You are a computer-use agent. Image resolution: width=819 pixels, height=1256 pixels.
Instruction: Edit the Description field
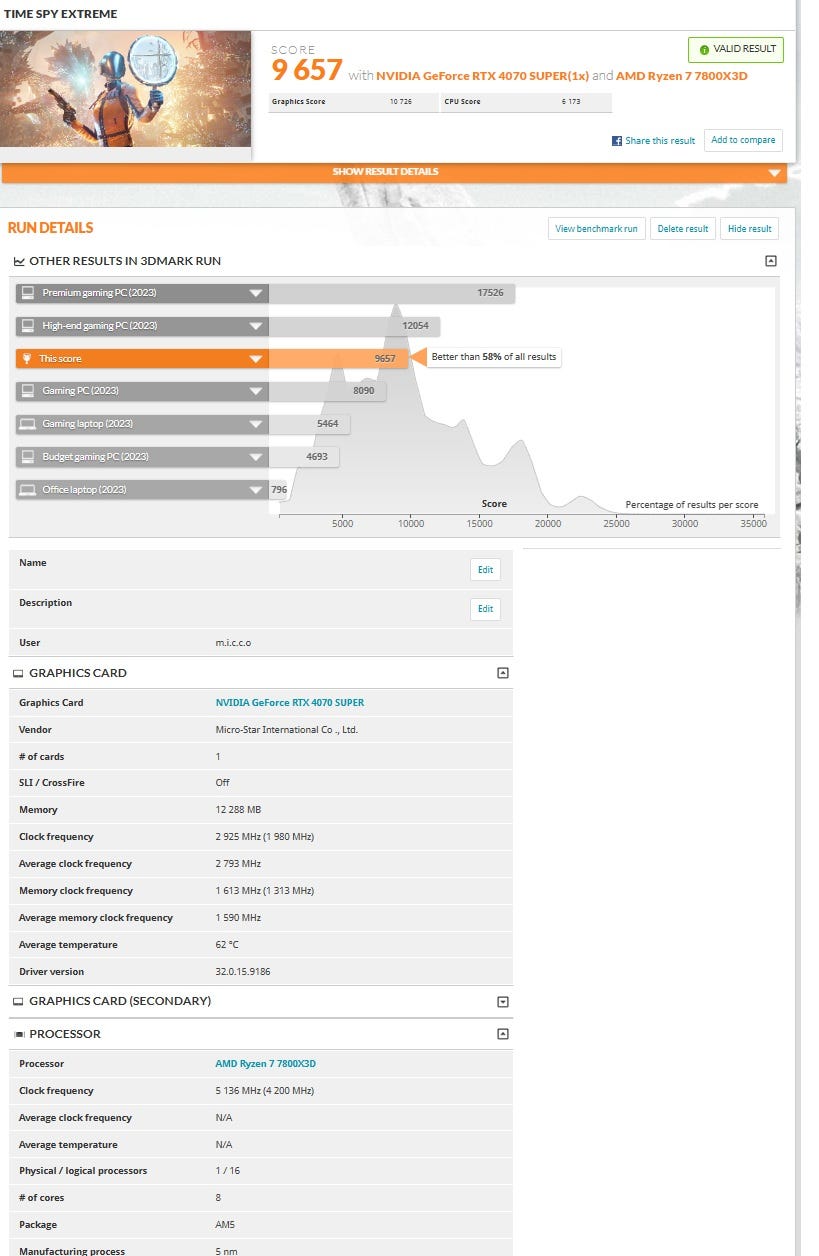pyautogui.click(x=485, y=609)
